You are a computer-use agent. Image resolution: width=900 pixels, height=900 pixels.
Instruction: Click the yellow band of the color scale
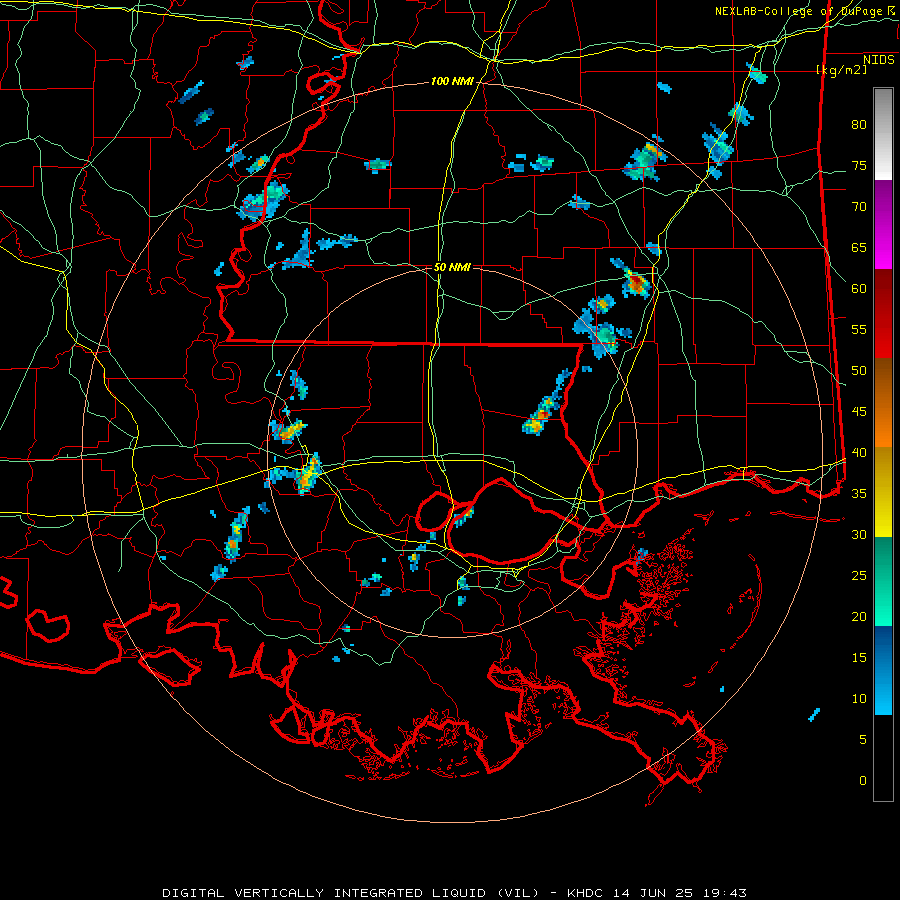[883, 492]
